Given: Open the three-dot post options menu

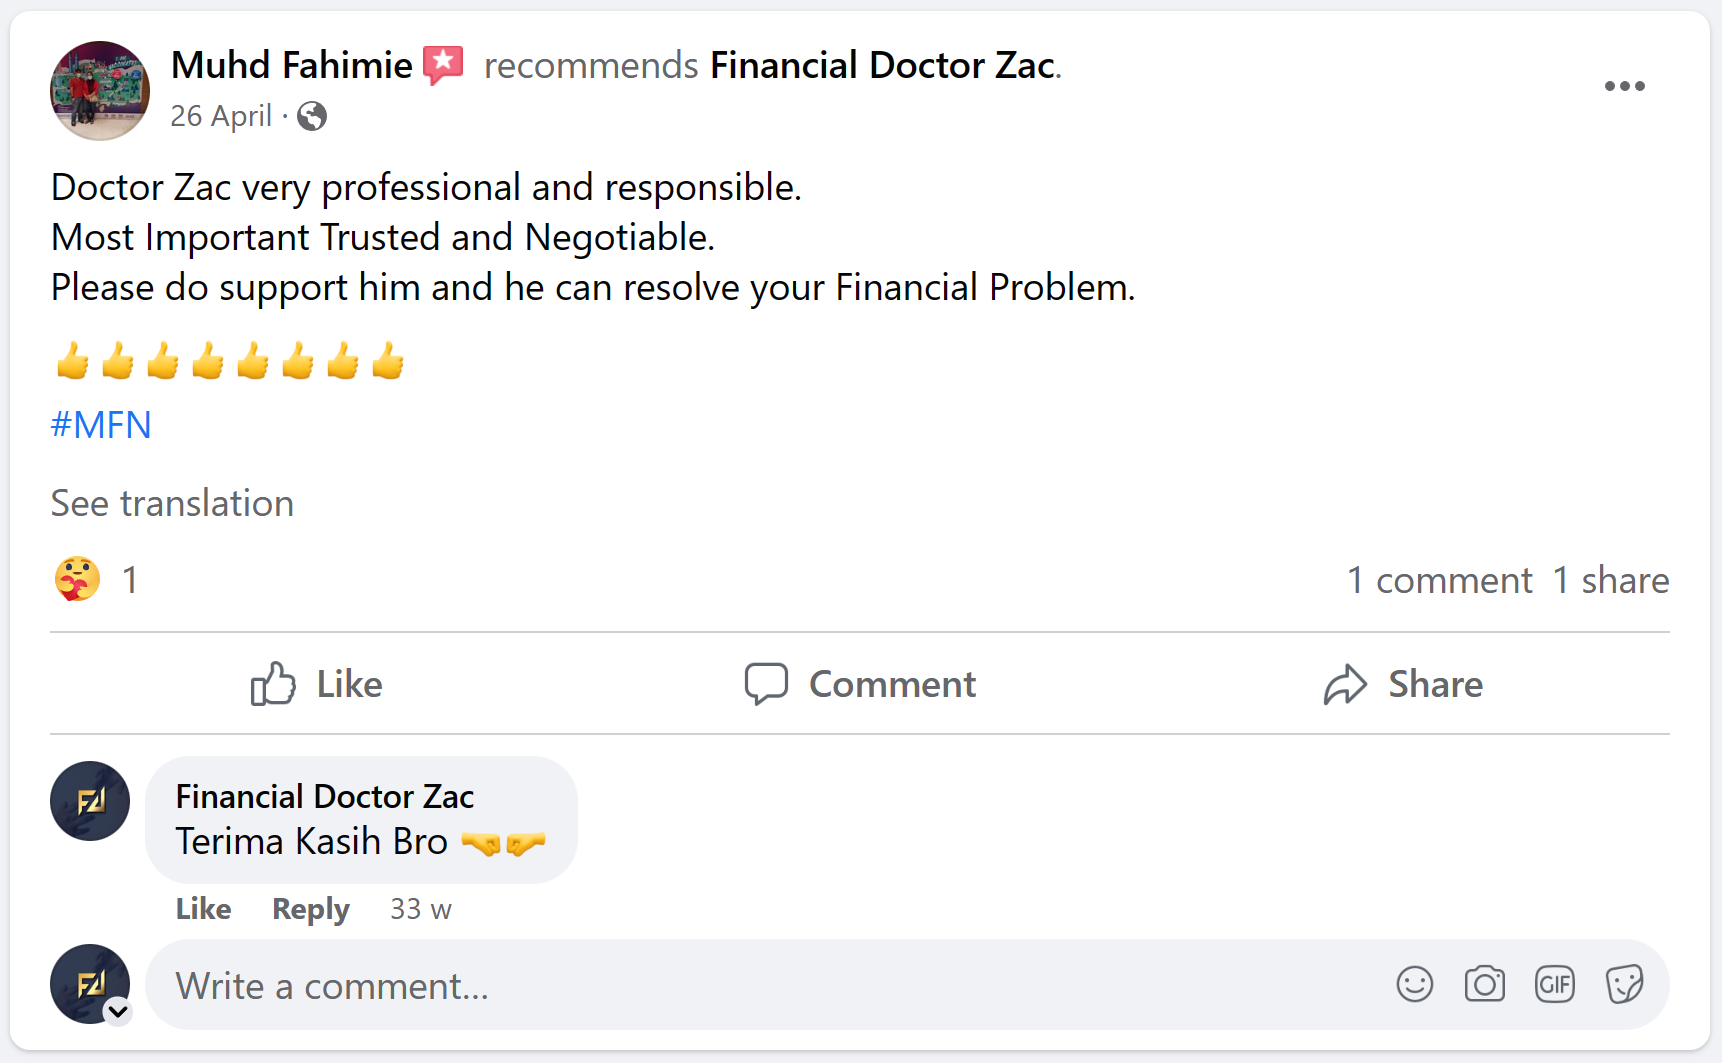Looking at the screenshot, I should click(x=1624, y=86).
